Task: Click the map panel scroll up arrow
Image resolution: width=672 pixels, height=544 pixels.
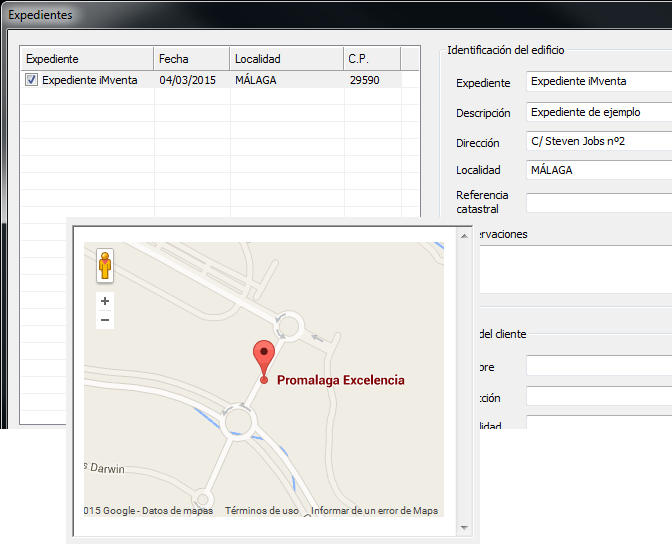Action: [464, 236]
